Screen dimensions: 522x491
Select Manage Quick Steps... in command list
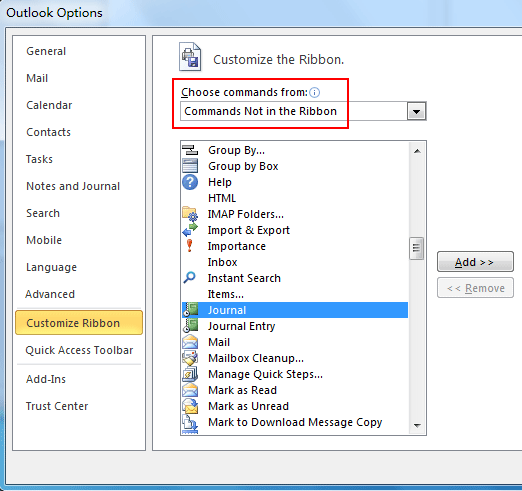pyautogui.click(x=265, y=374)
